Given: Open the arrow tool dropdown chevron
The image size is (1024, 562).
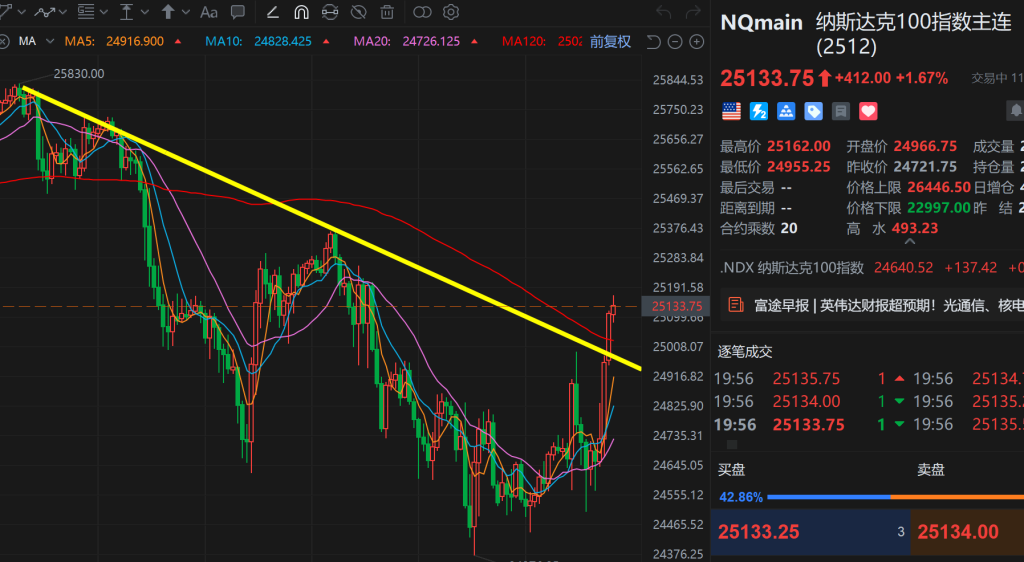Looking at the screenshot, I should [x=185, y=13].
